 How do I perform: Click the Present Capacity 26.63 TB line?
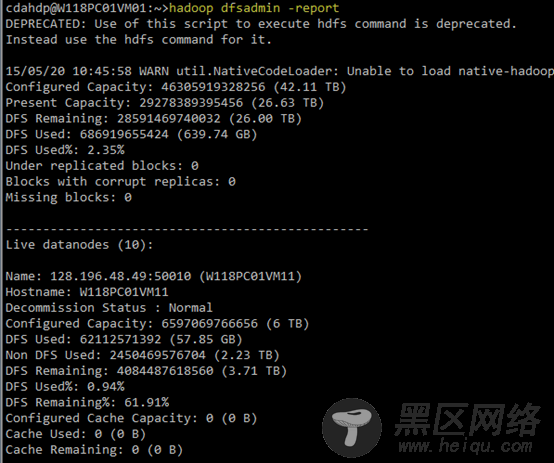point(165,103)
